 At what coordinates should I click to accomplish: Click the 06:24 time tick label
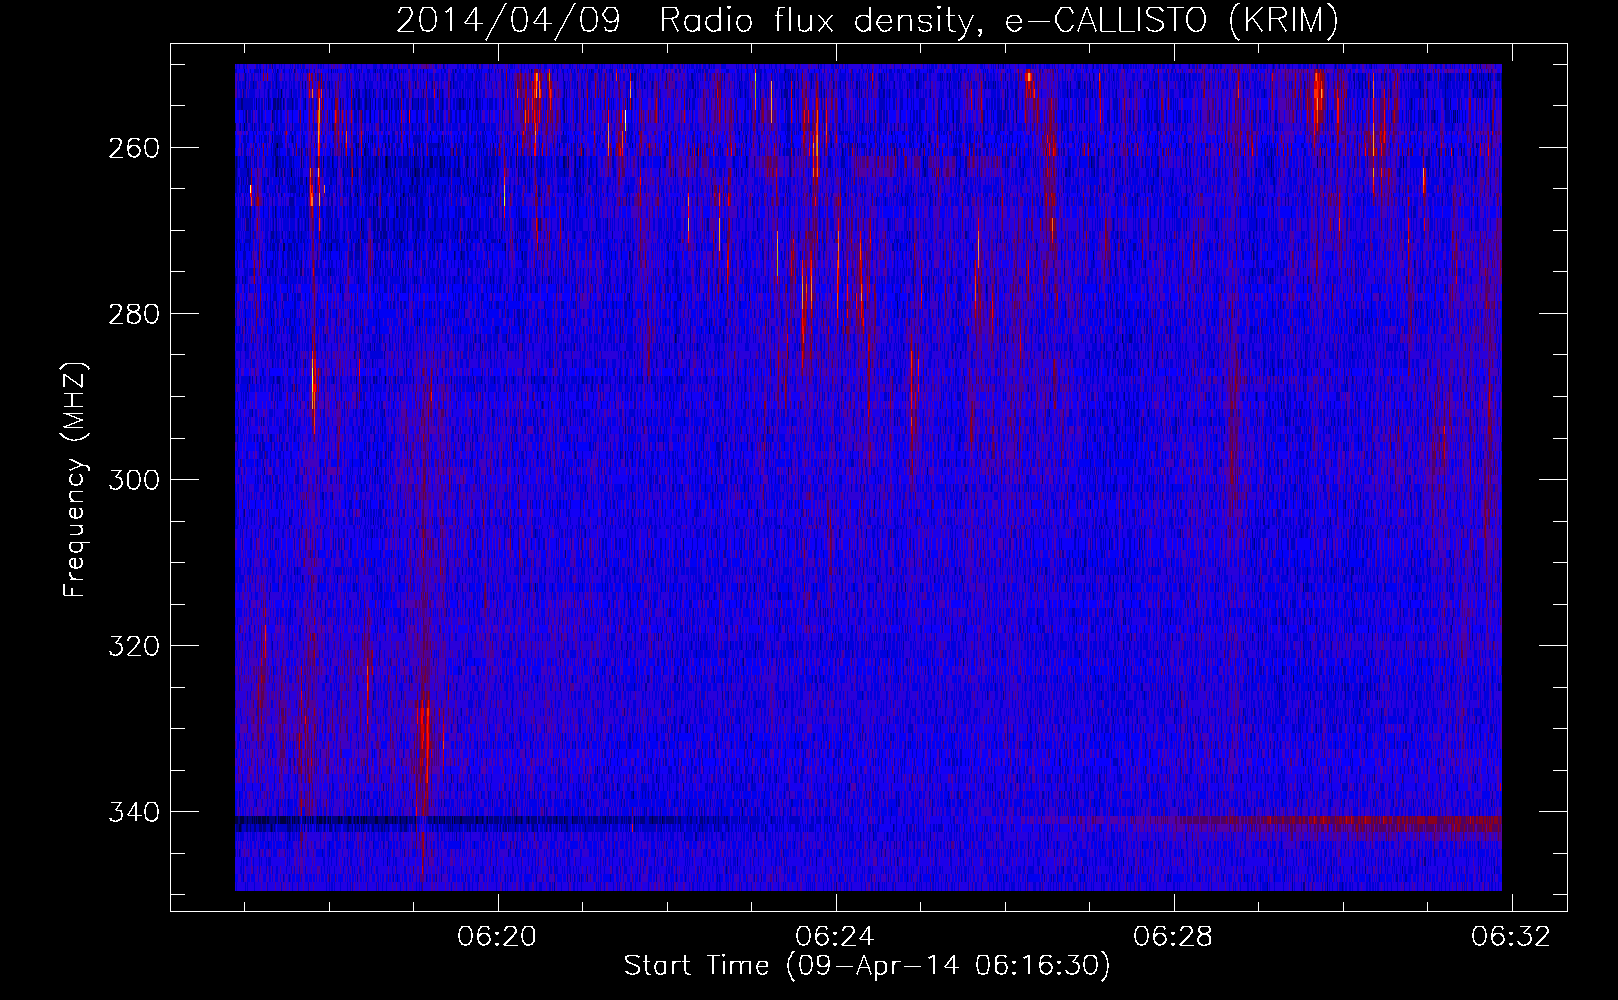tap(835, 937)
